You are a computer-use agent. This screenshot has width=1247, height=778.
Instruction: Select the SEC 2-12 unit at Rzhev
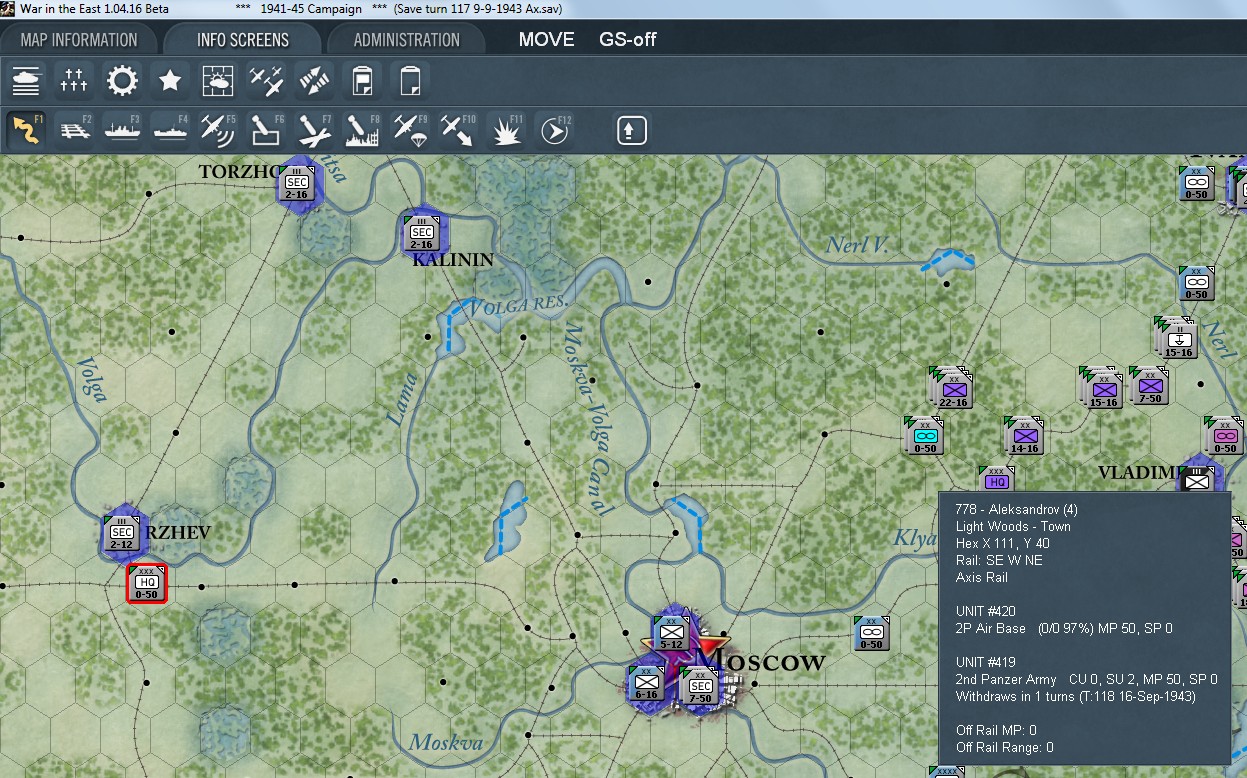pyautogui.click(x=122, y=534)
